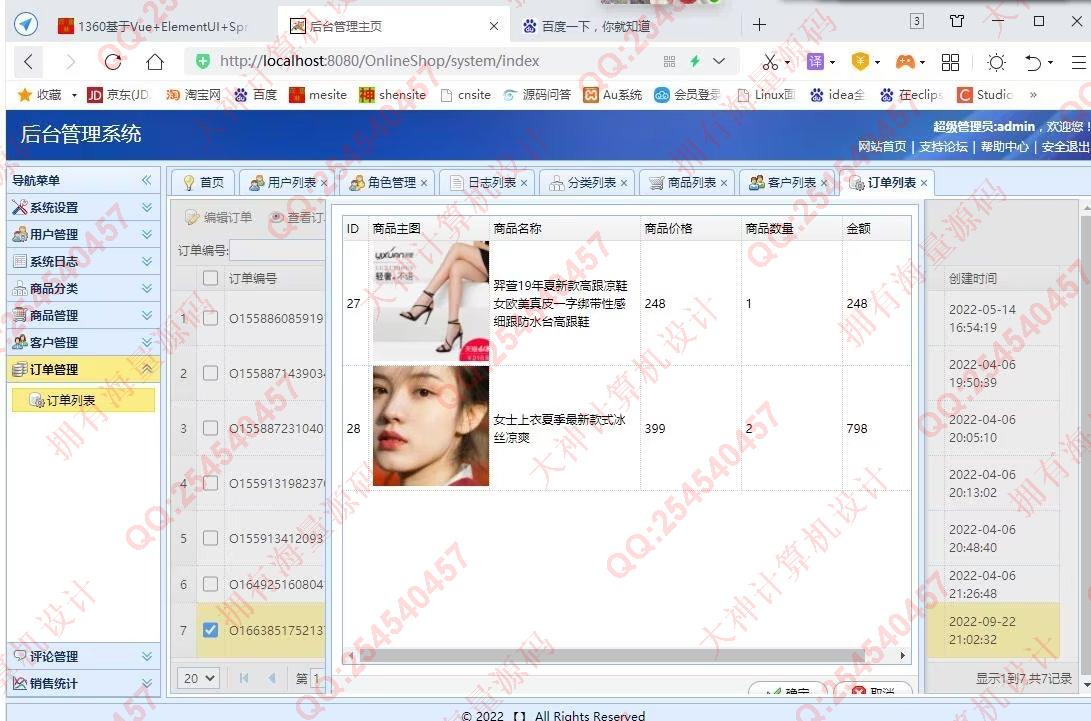Switch to 首页 tab
The image size is (1091, 721).
click(203, 182)
